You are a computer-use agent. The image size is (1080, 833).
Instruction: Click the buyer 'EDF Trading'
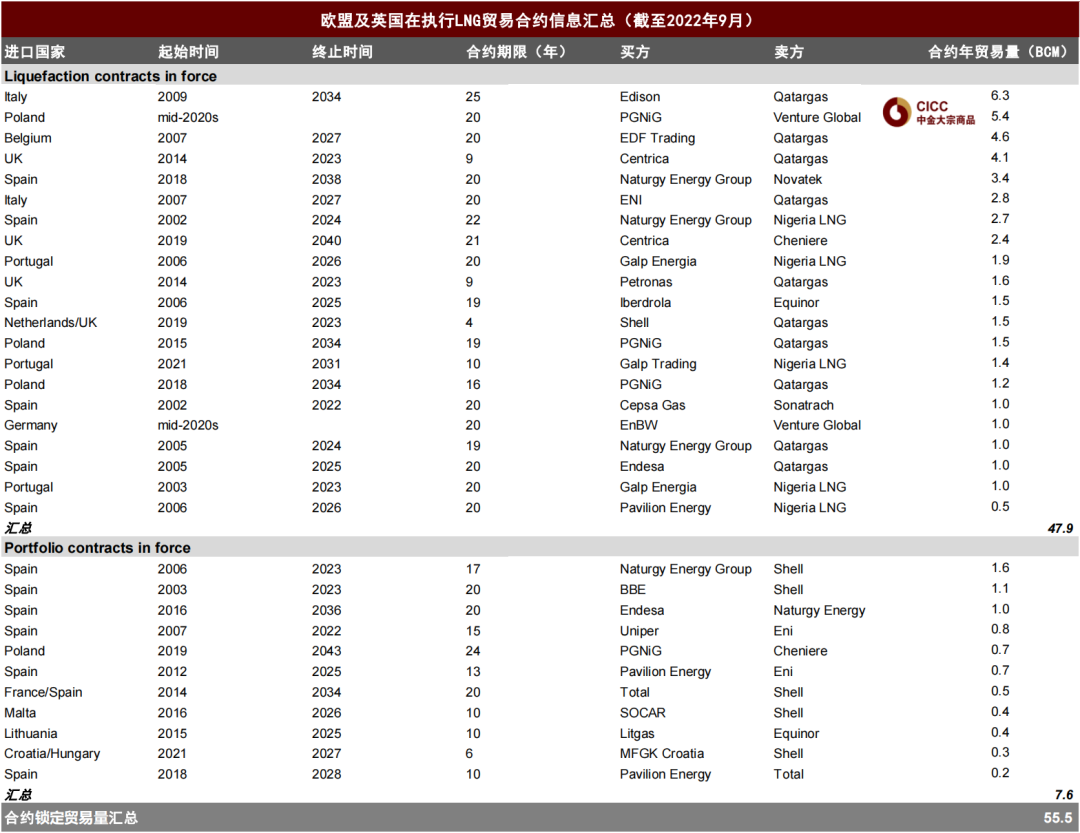point(657,138)
